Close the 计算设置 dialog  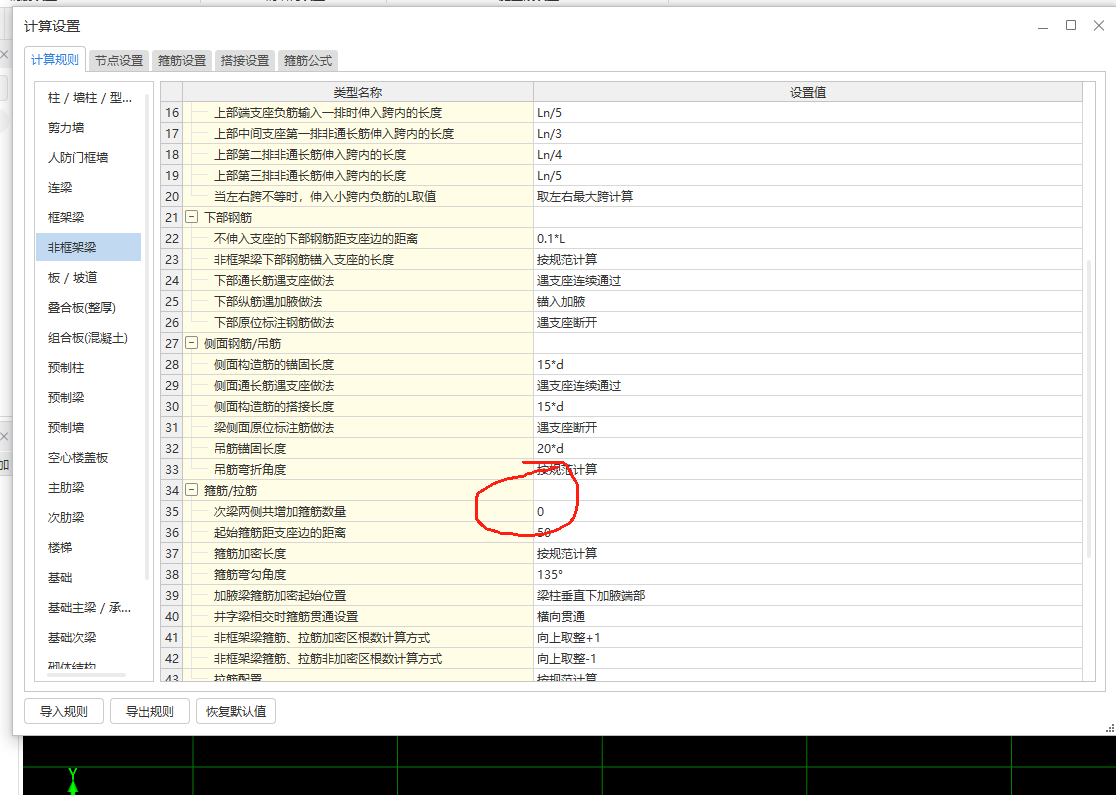coord(1098,26)
